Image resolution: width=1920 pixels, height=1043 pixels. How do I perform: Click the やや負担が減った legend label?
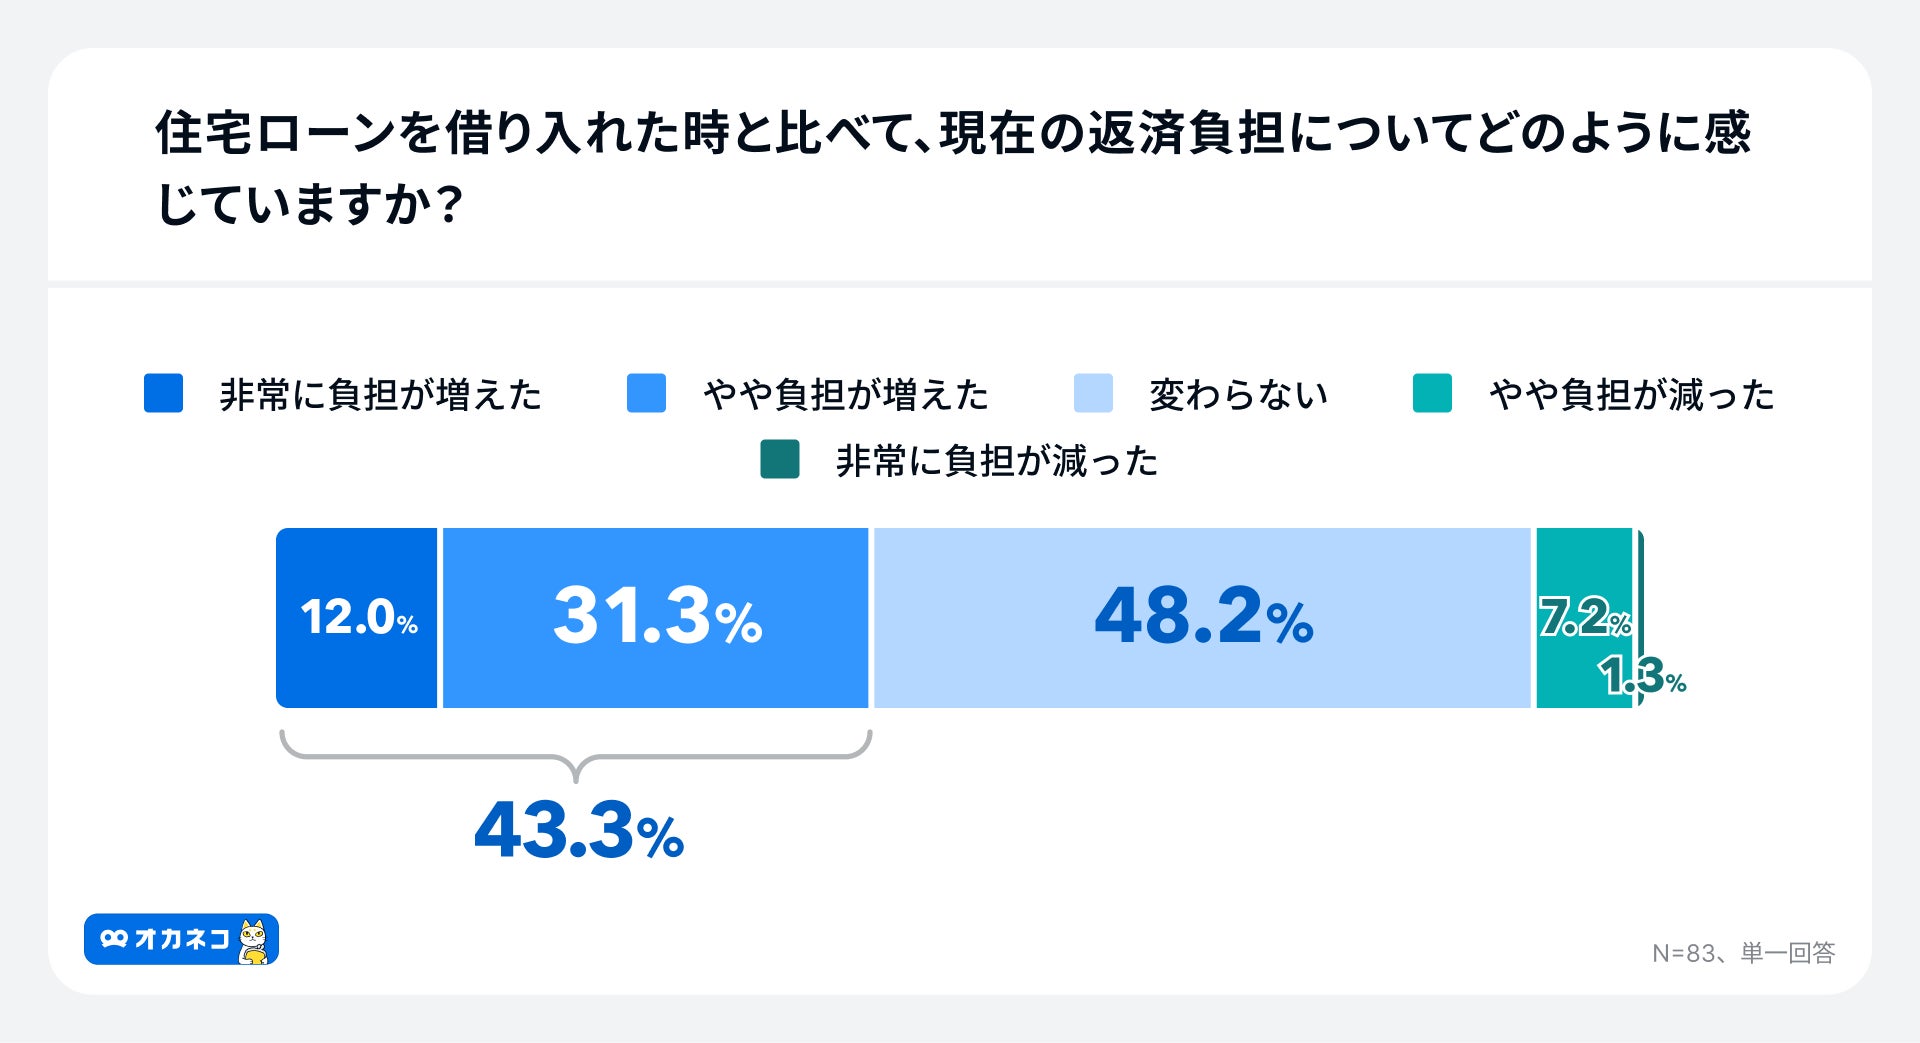1631,395
